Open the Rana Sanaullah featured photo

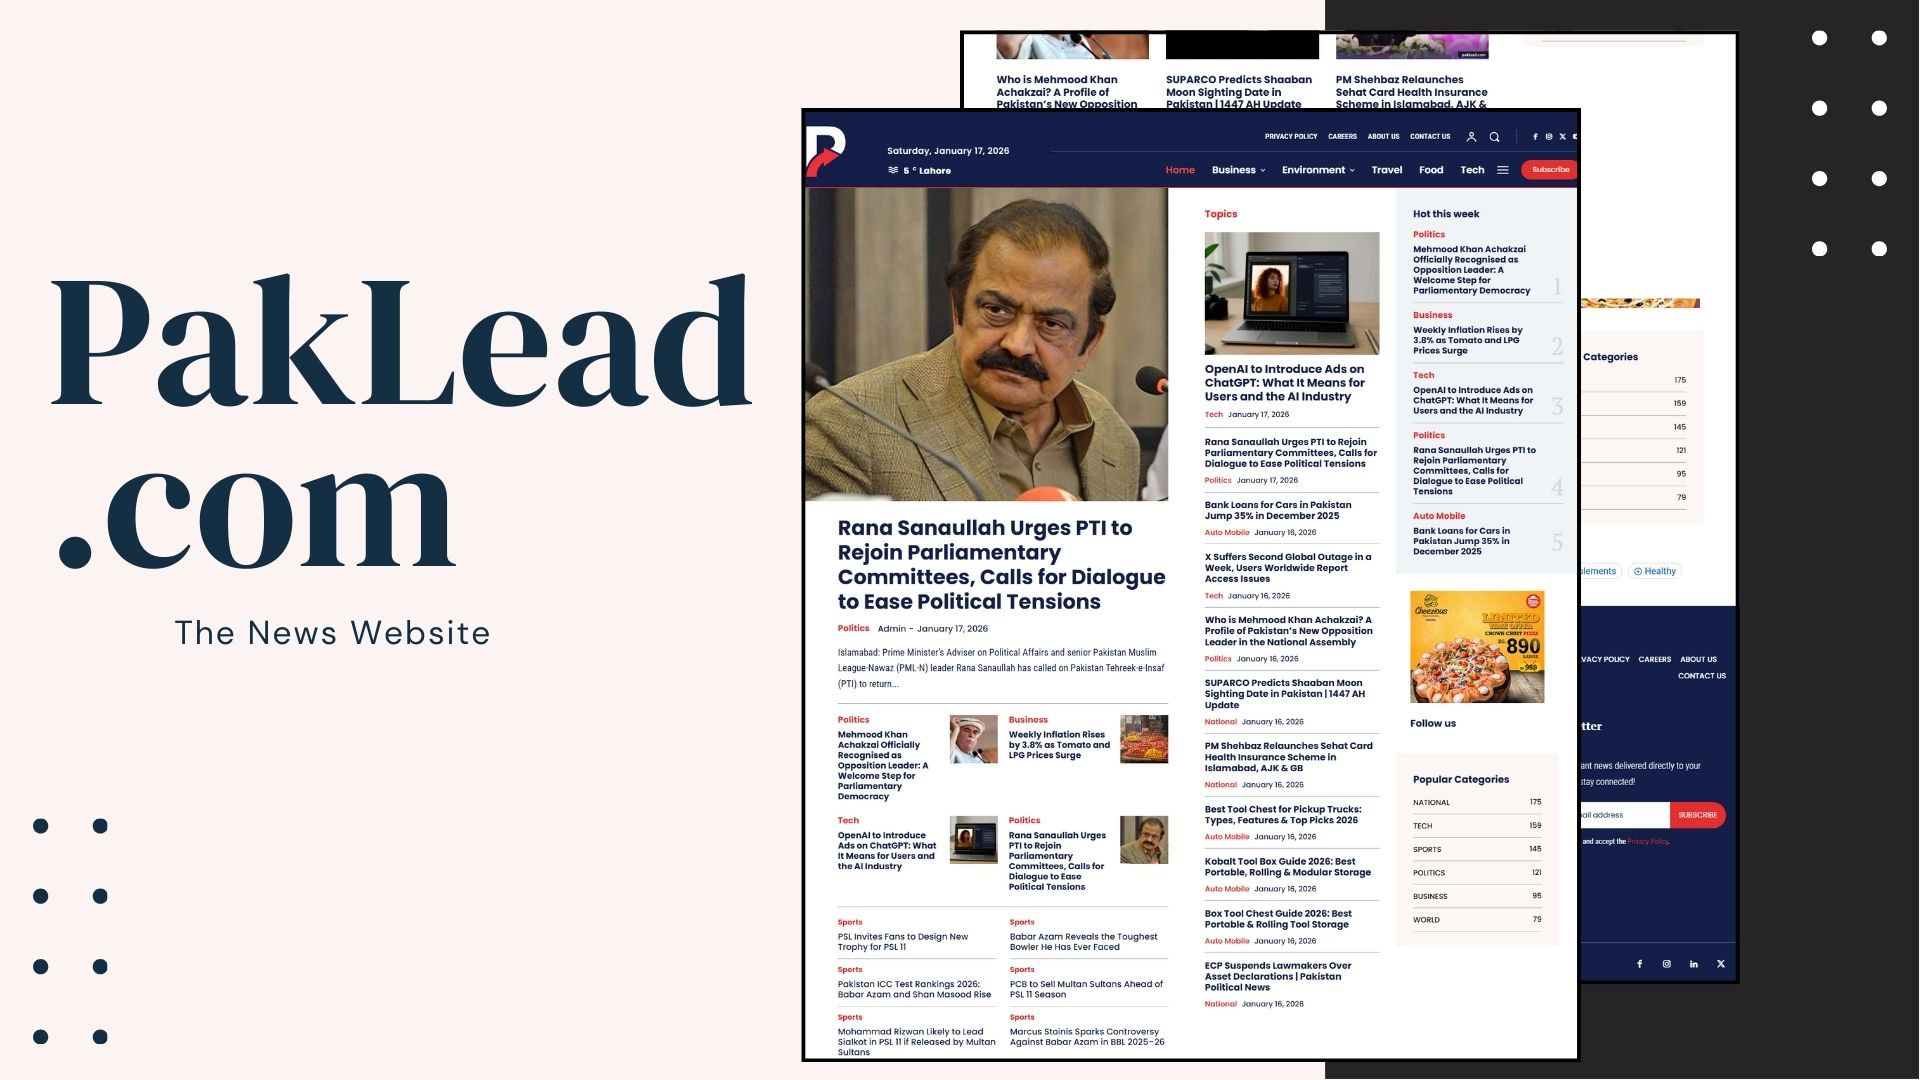[987, 344]
